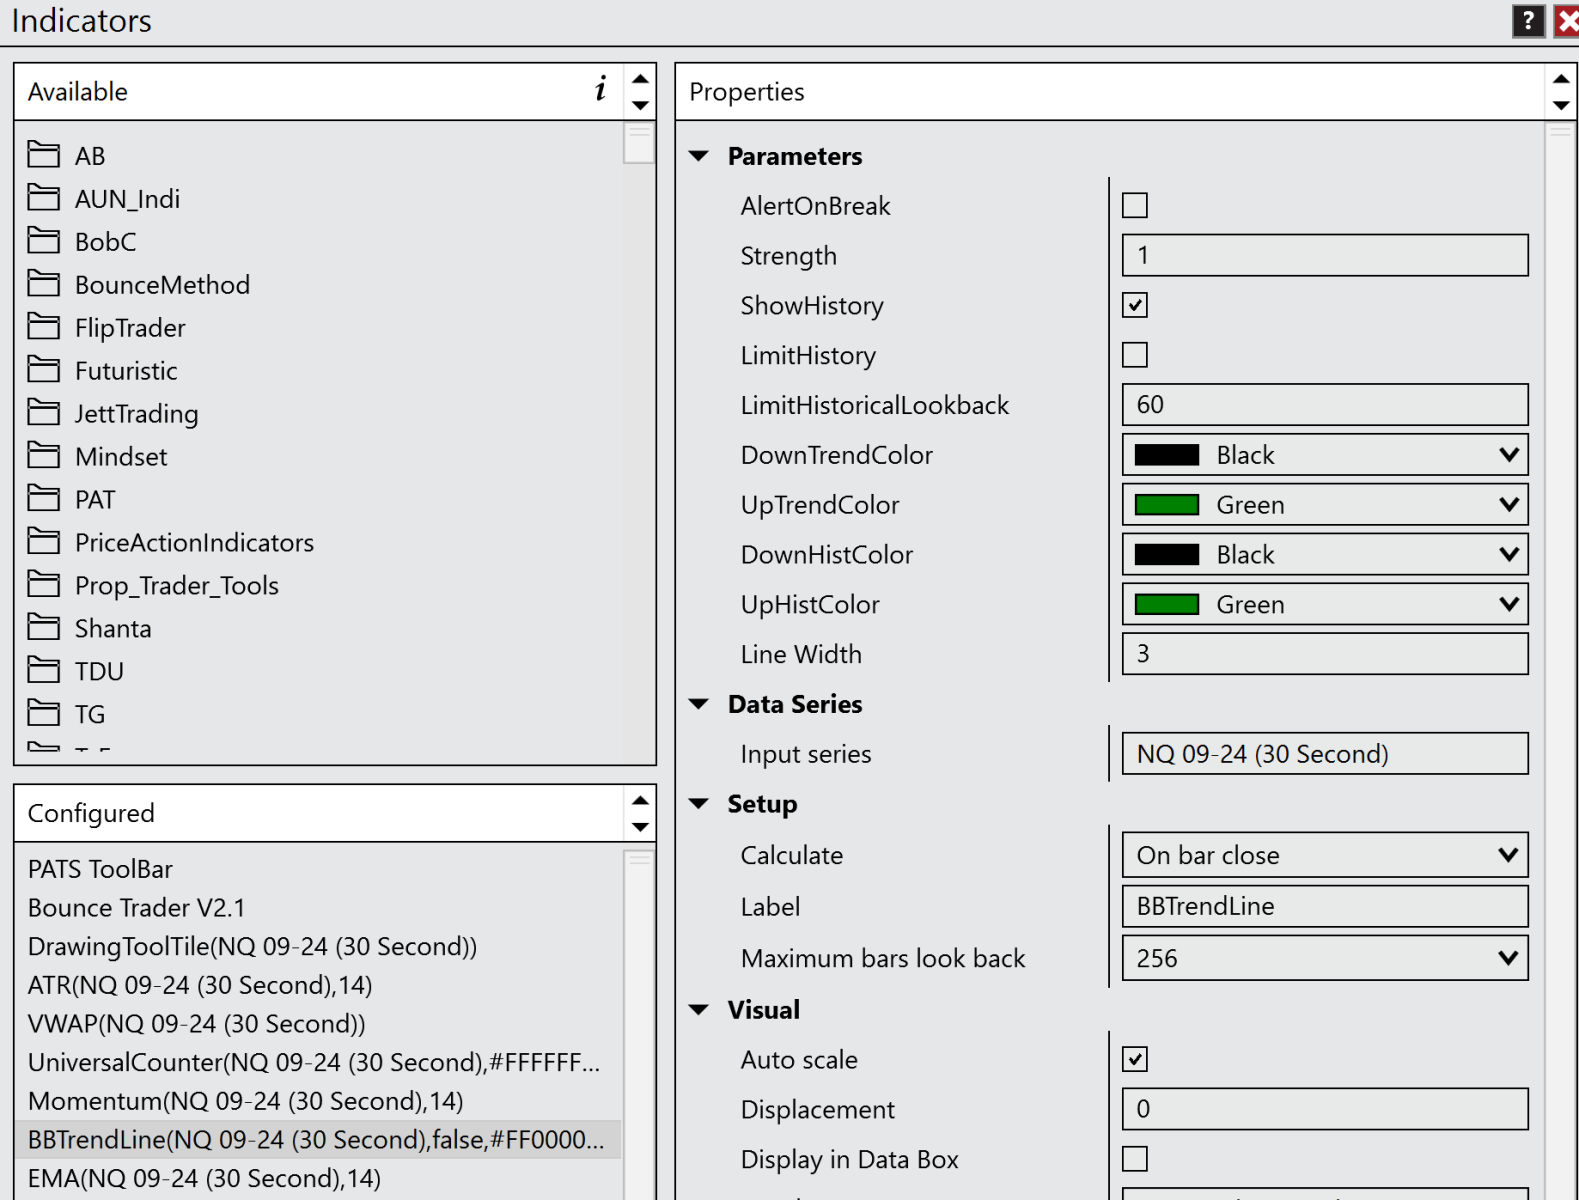Open the TDU folder icon
The width and height of the screenshot is (1579, 1200).
tap(43, 670)
